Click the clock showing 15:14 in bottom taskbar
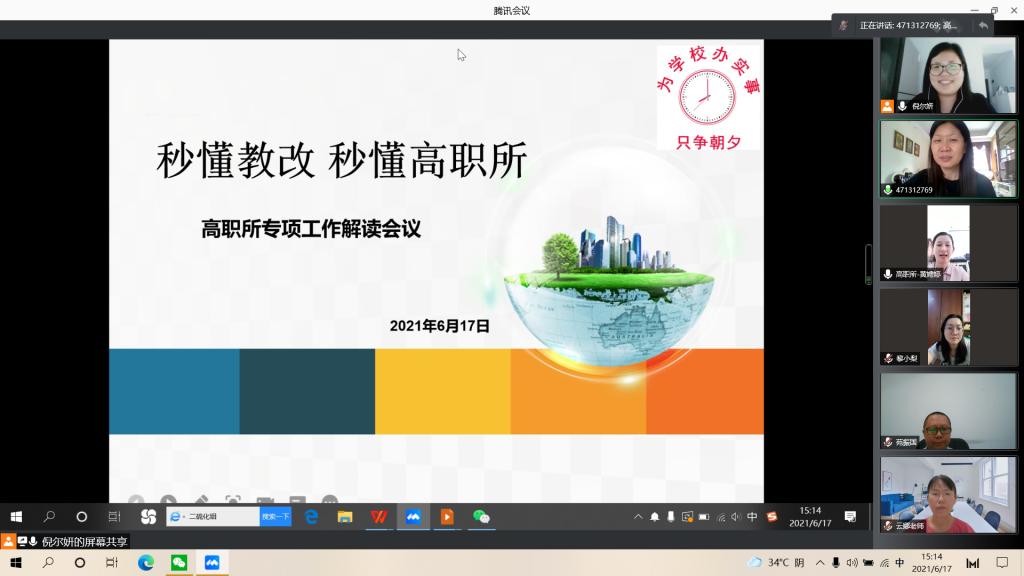The width and height of the screenshot is (1024, 576). pos(931,563)
